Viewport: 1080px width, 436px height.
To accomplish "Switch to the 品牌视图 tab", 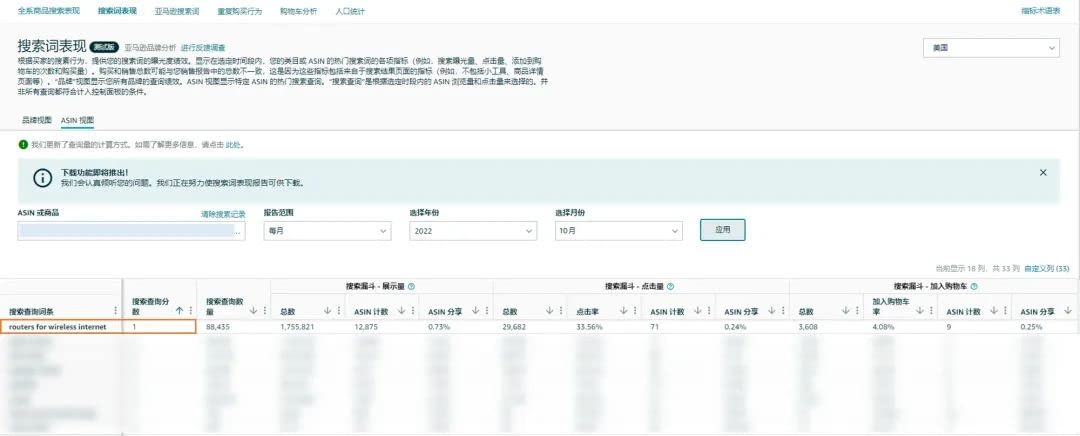I will (36, 119).
